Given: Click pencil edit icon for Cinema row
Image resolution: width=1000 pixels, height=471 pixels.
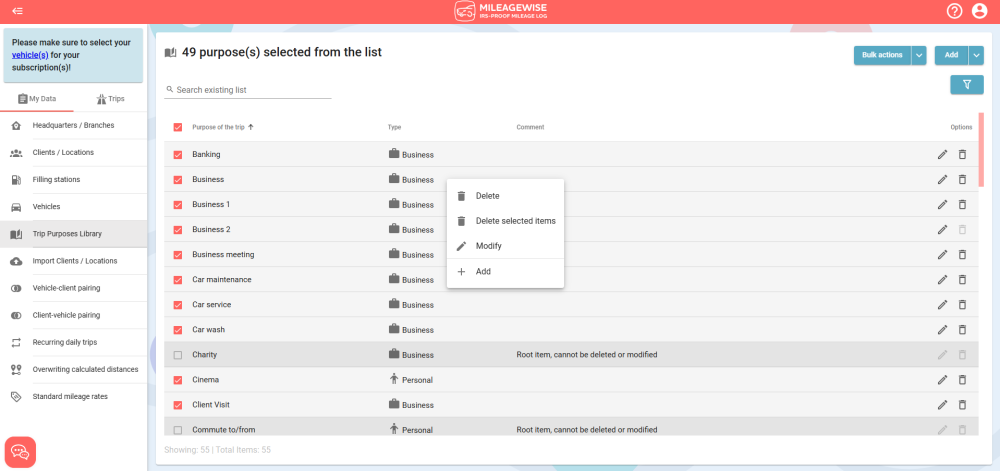Looking at the screenshot, I should tap(942, 380).
